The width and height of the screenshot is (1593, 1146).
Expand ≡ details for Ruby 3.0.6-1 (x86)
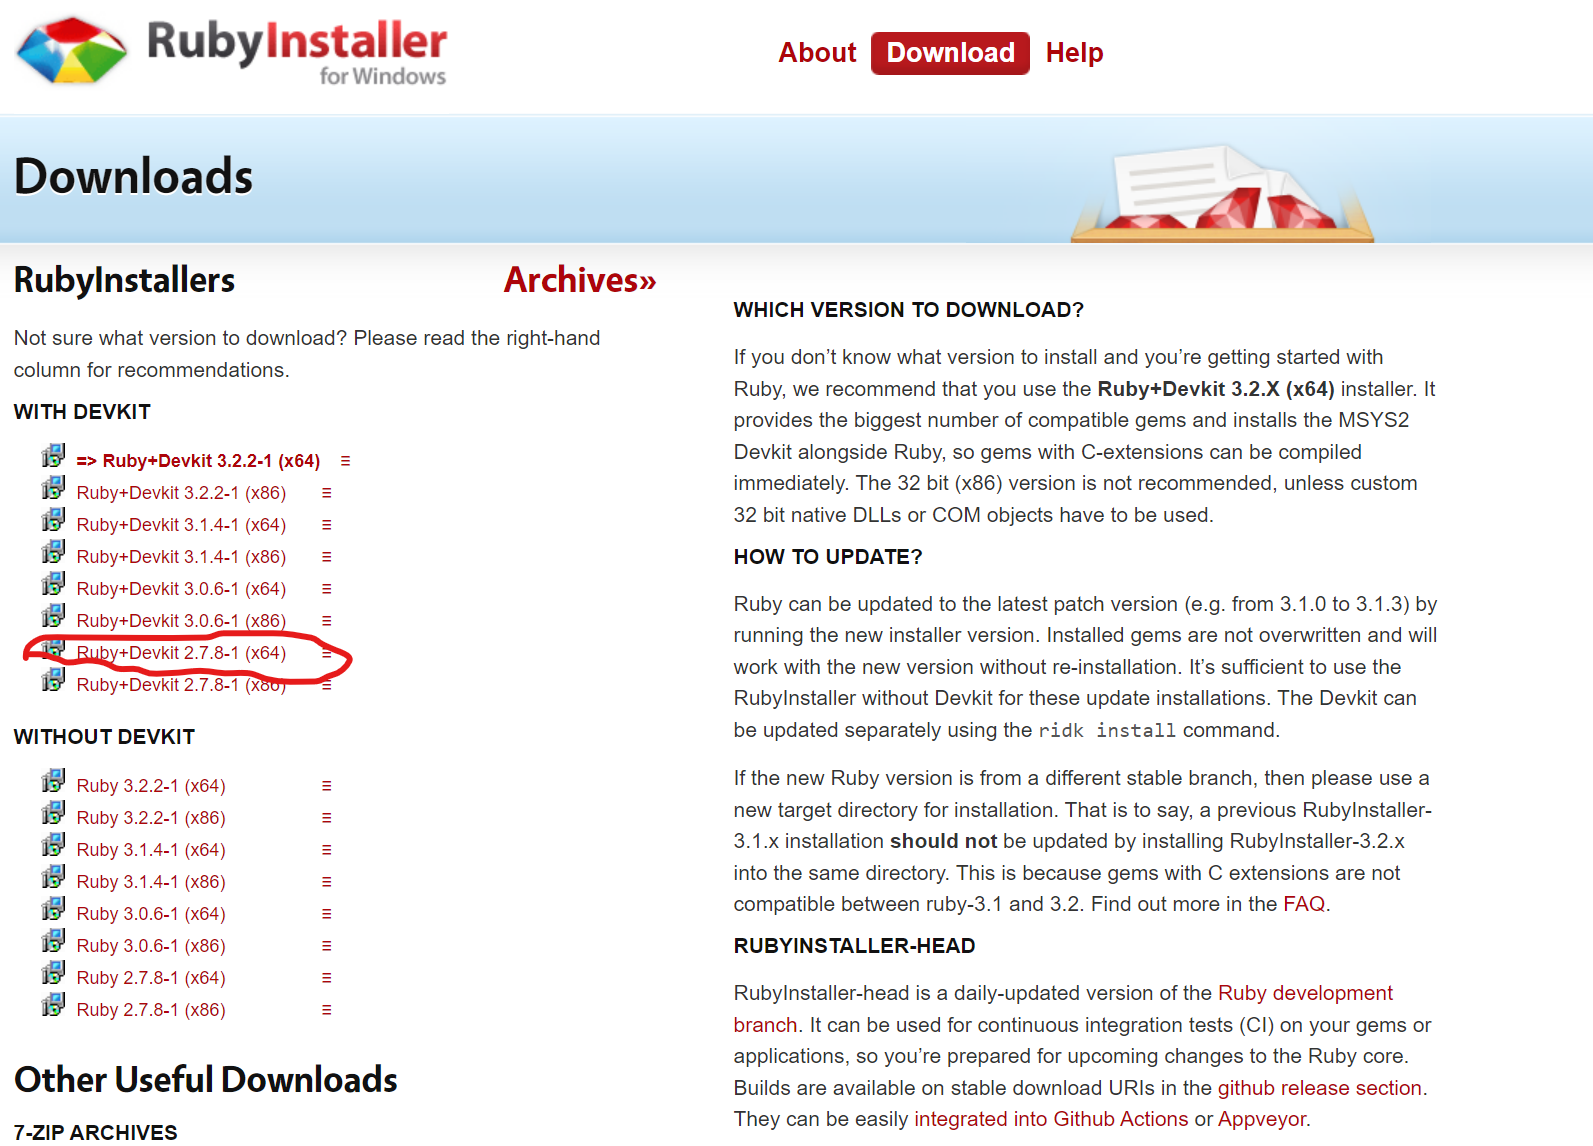(326, 946)
